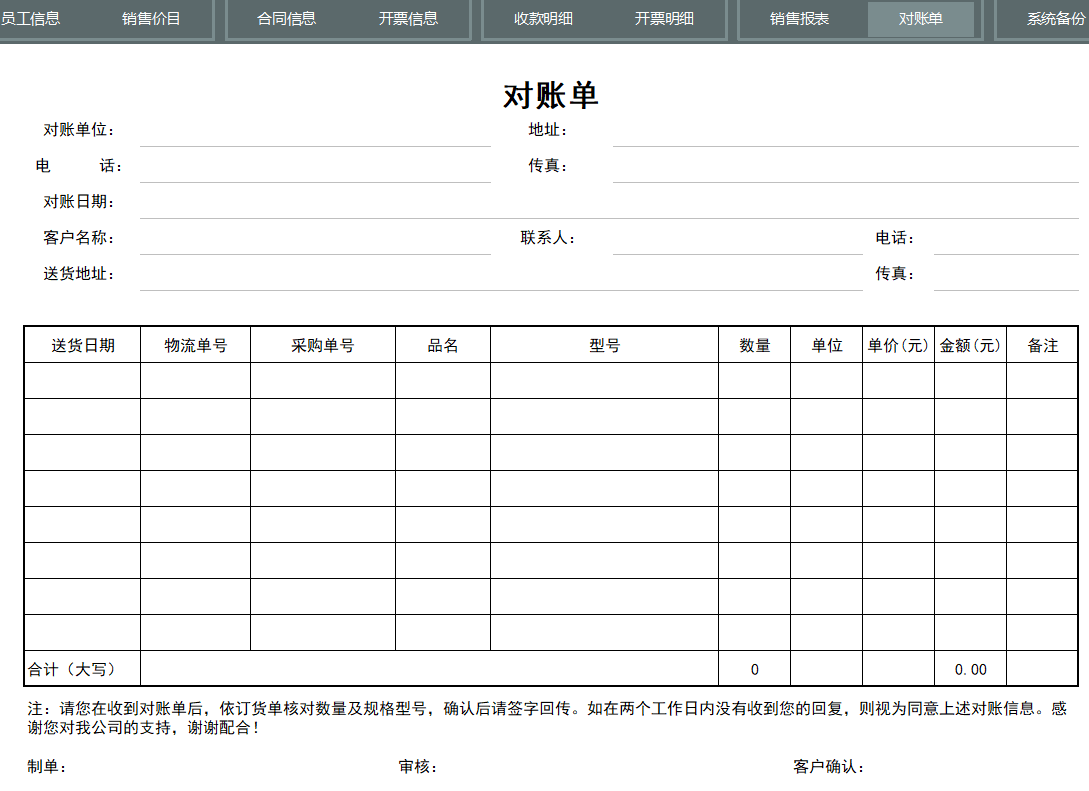Viewport: 1089px width, 791px height.
Task: Select the 送货日期 column header
Action: click(x=83, y=345)
